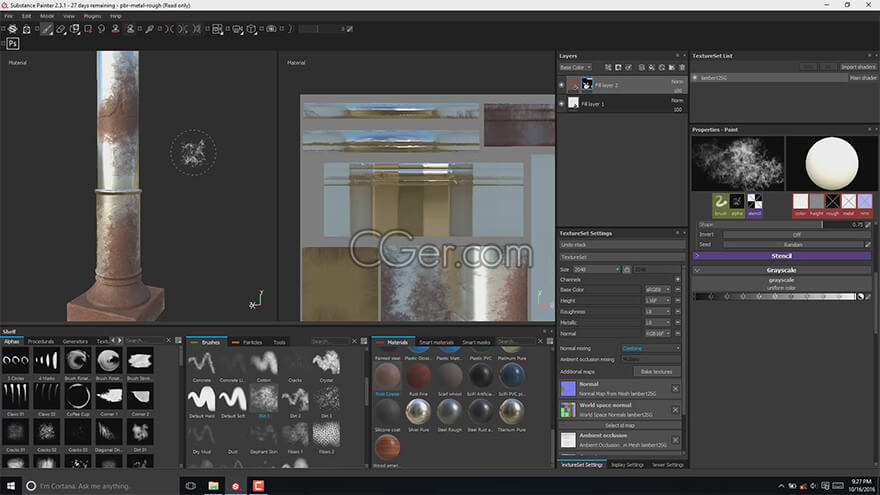Image resolution: width=880 pixels, height=495 pixels.
Task: Toggle the nrm channel in paint properties
Action: [864, 204]
